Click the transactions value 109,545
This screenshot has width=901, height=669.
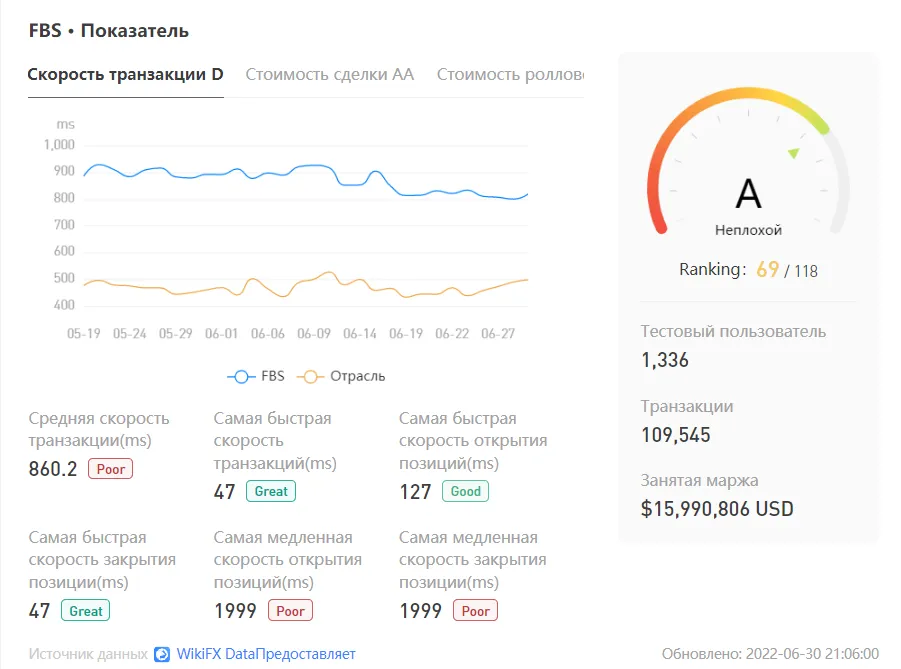pos(676,435)
